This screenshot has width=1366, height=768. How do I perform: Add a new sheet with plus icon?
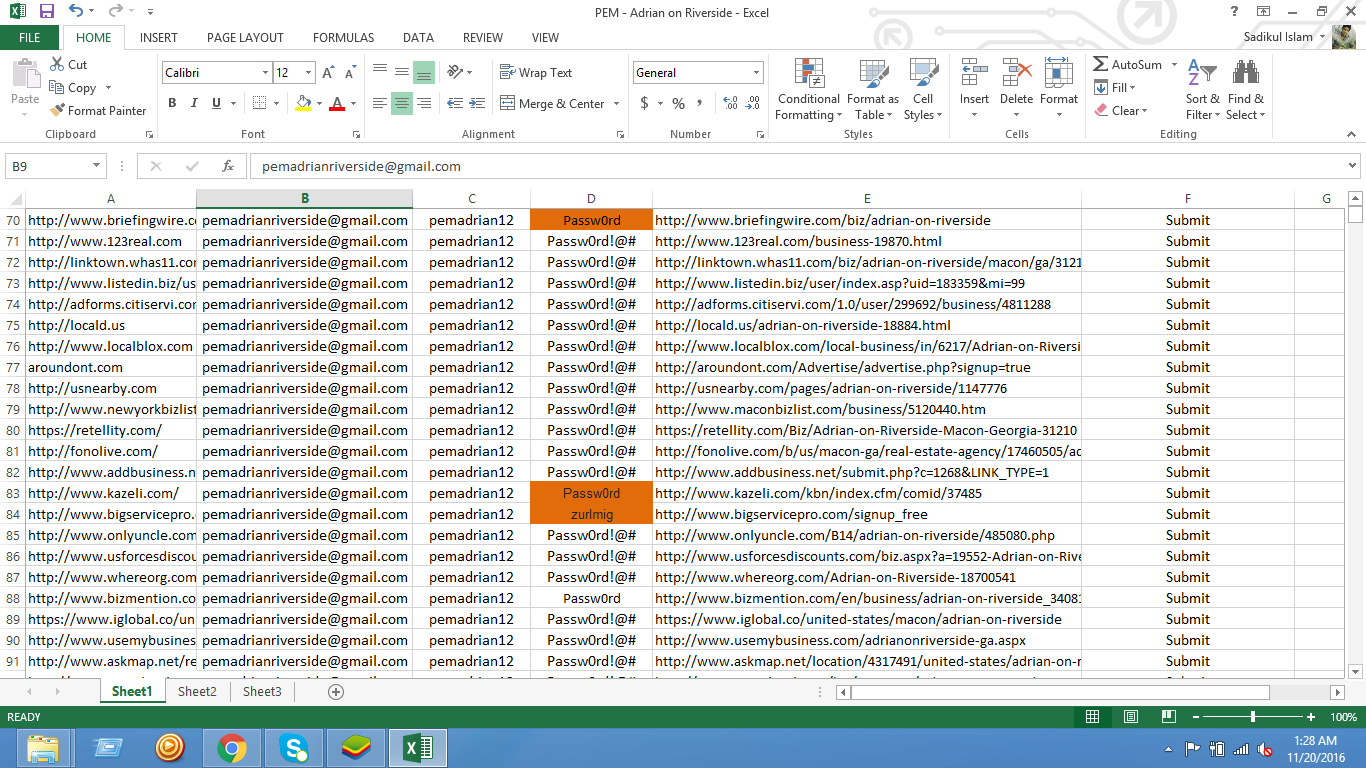336,692
